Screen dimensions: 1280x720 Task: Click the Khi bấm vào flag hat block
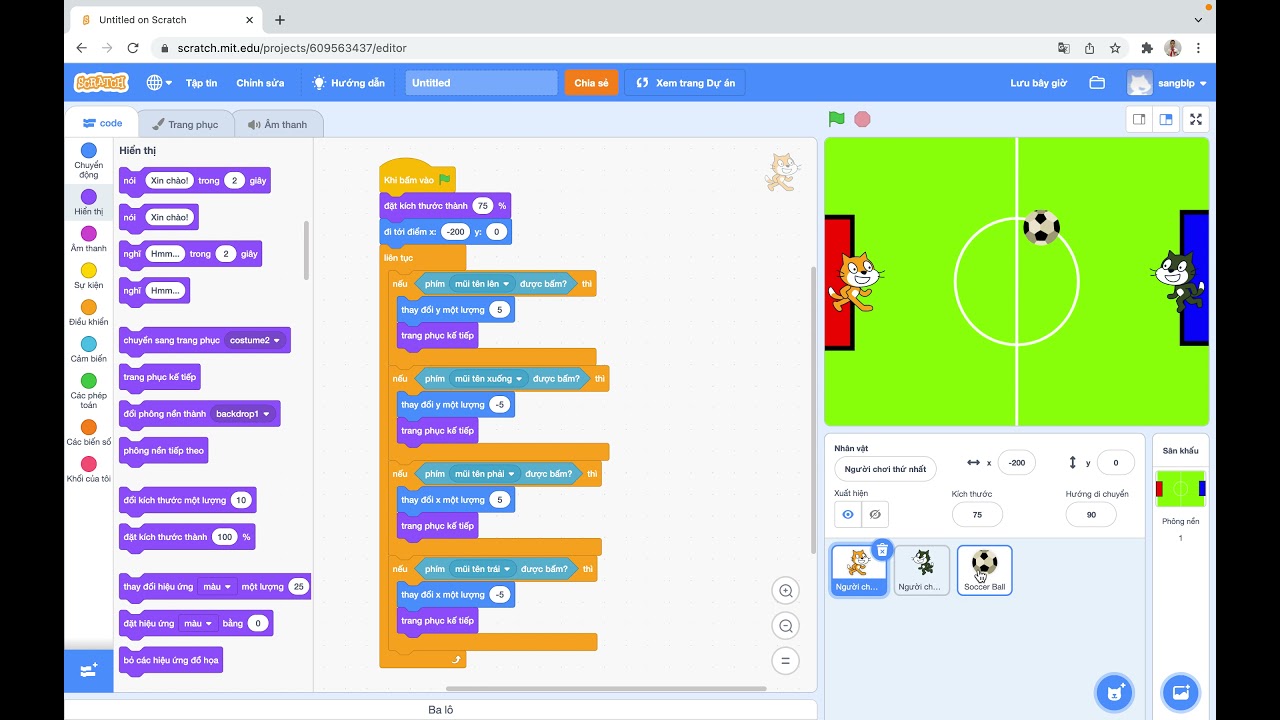(417, 179)
